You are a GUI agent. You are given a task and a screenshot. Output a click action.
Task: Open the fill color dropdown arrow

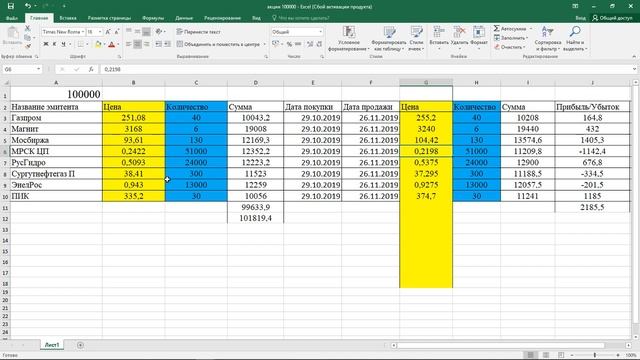(x=104, y=44)
